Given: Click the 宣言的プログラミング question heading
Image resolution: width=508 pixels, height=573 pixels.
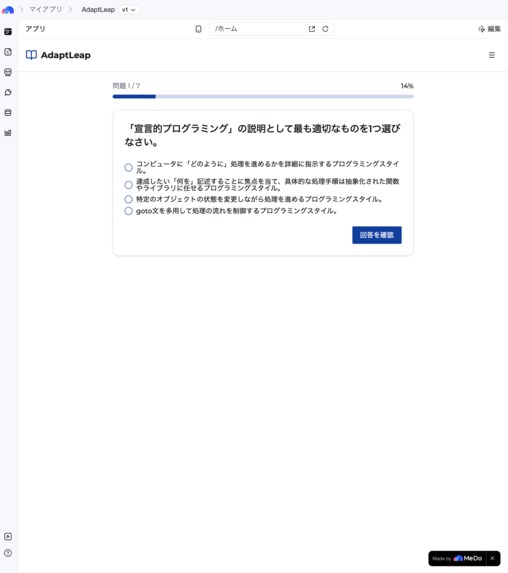Looking at the screenshot, I should [x=262, y=135].
